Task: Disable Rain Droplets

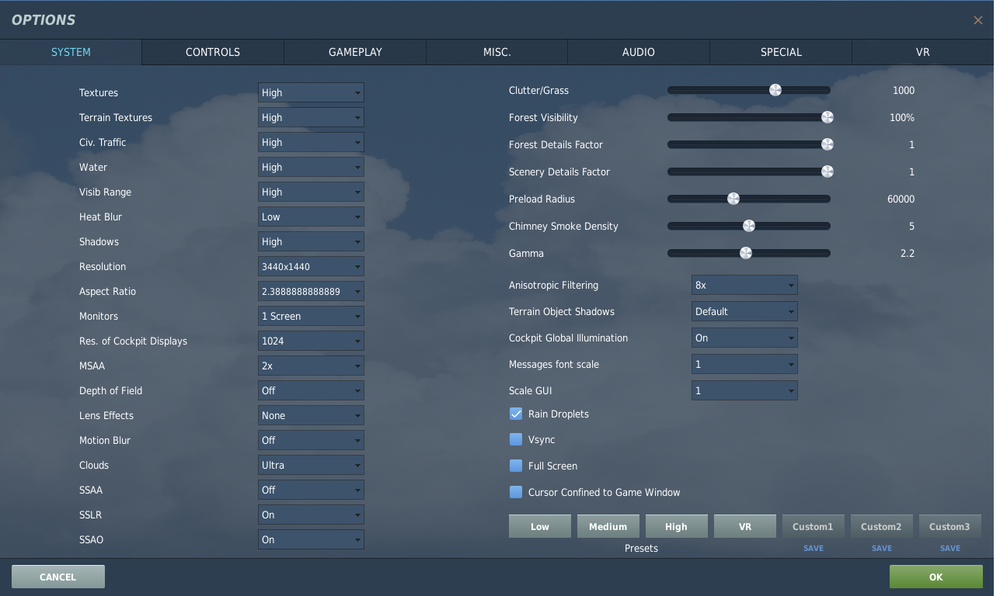Action: coord(516,413)
